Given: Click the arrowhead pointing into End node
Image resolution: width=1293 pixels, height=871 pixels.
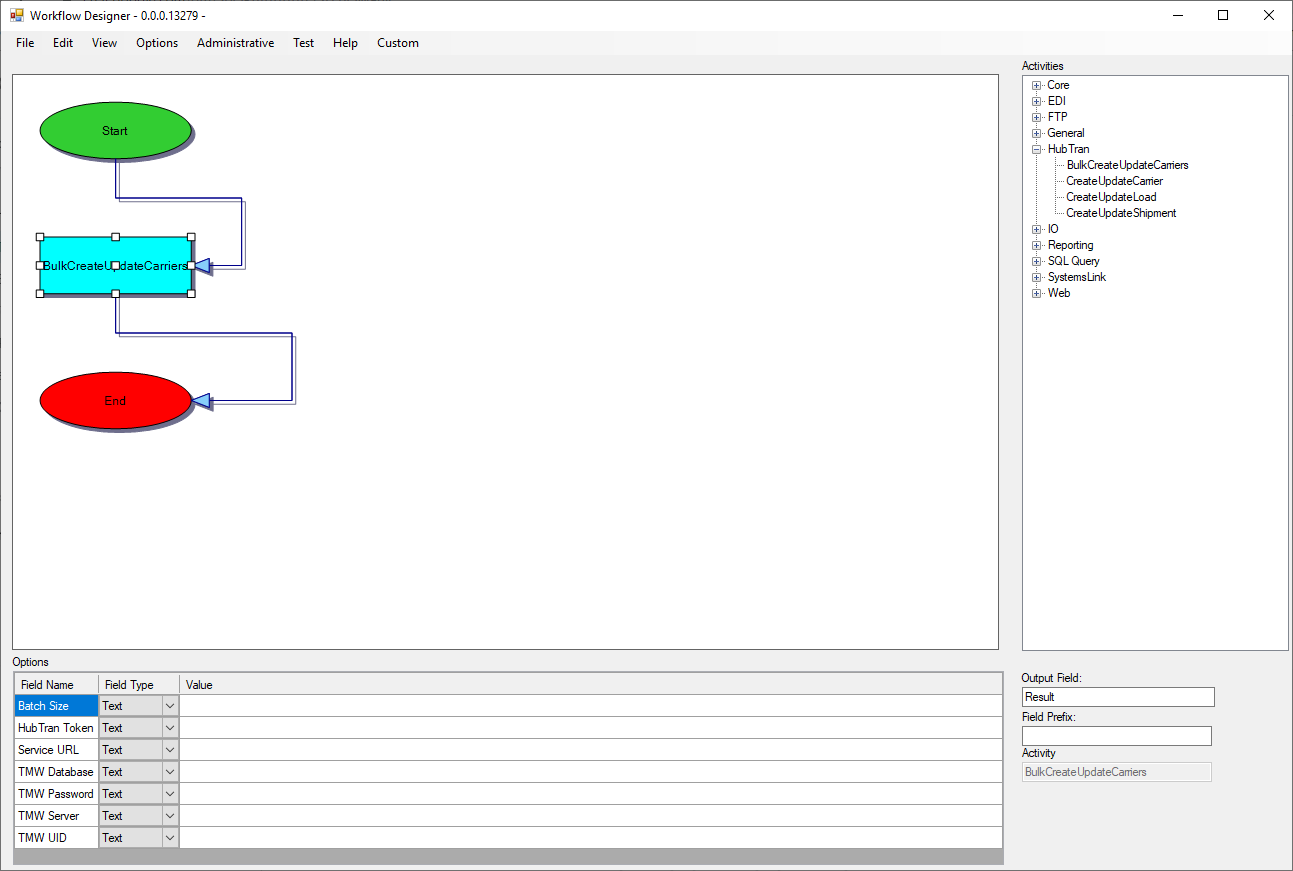Looking at the screenshot, I should 201,401.
